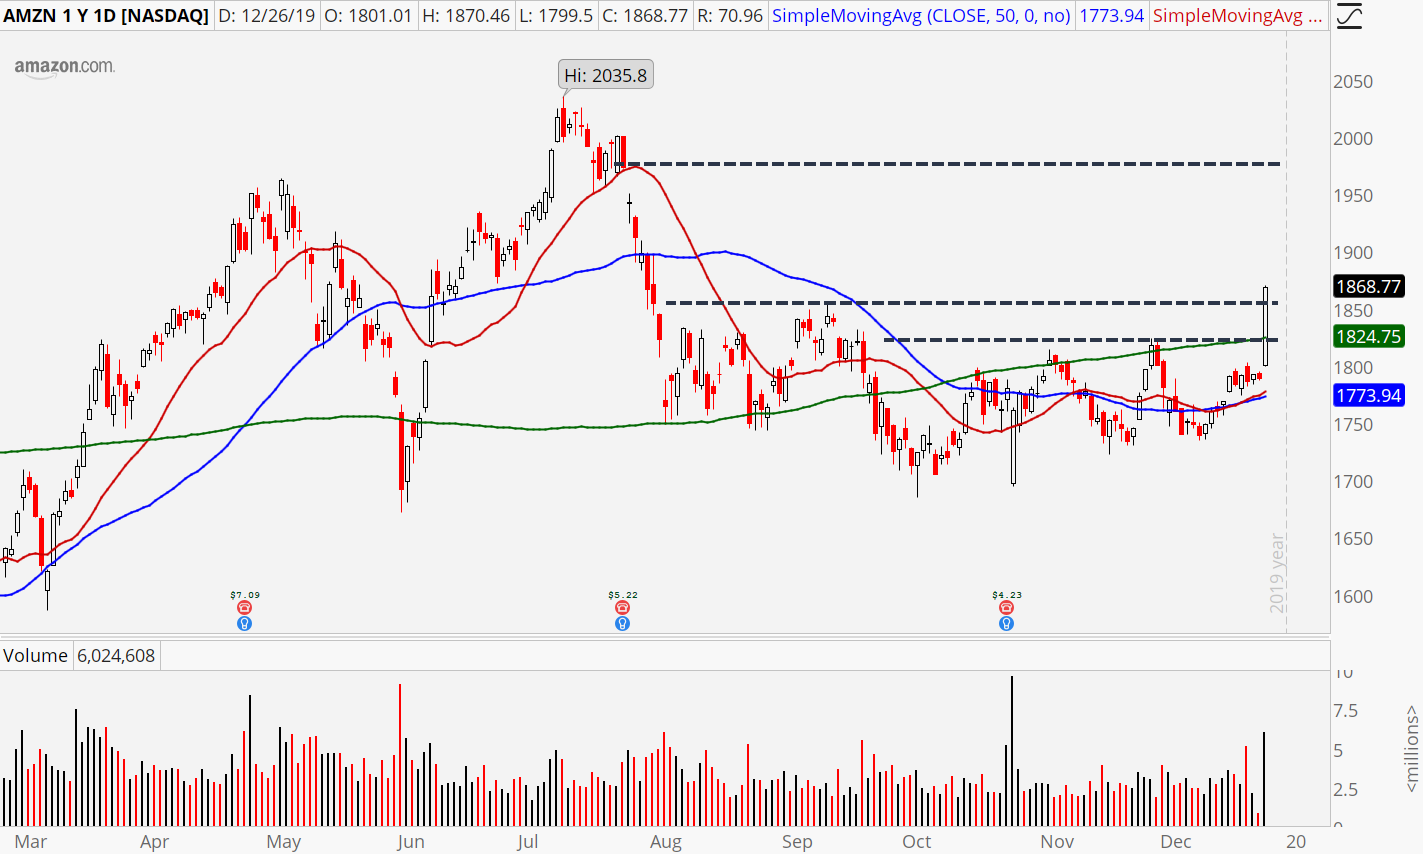This screenshot has height=854, width=1423.
Task: Click the Mar label on the time axis
Action: coord(31,842)
